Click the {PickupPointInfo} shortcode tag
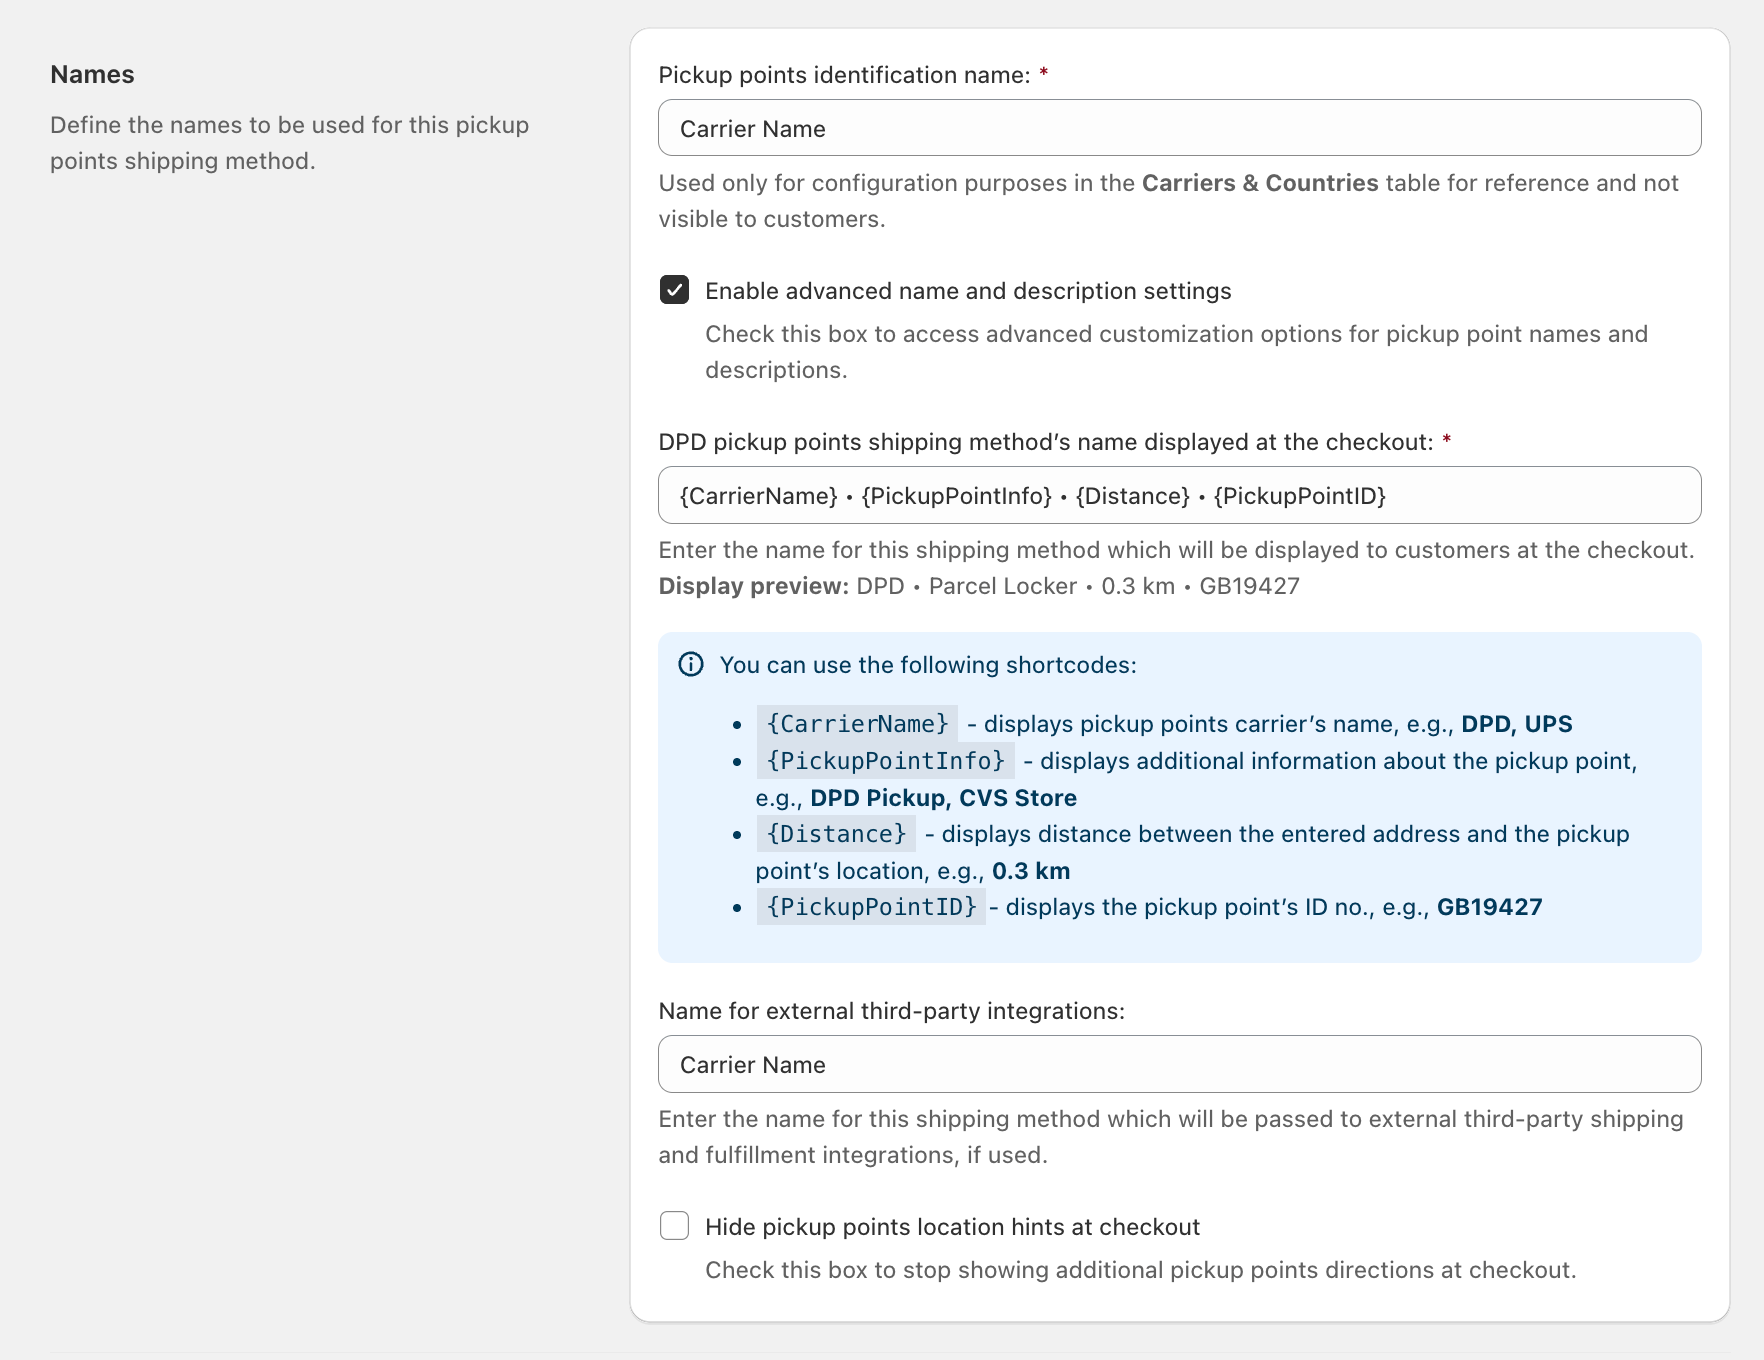 coord(885,760)
